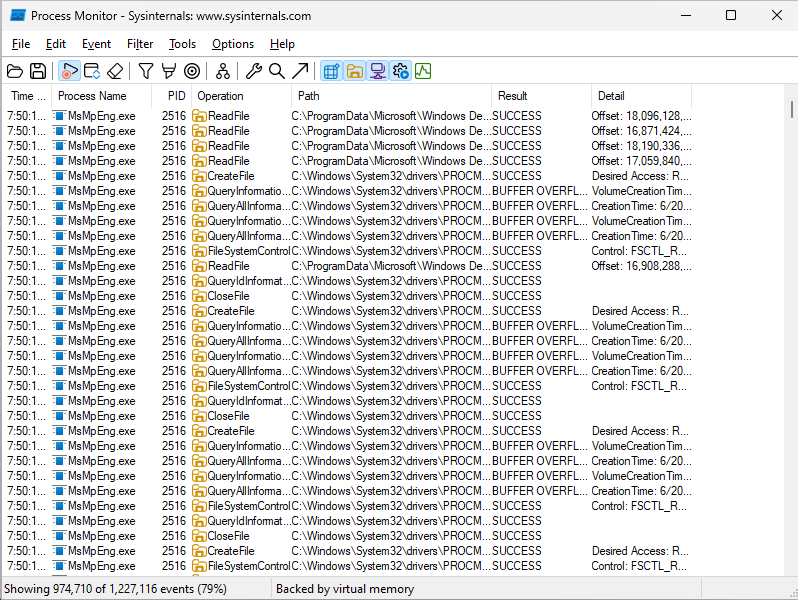Toggle the Autoscroll button
This screenshot has height=600, width=800.
click(92, 71)
